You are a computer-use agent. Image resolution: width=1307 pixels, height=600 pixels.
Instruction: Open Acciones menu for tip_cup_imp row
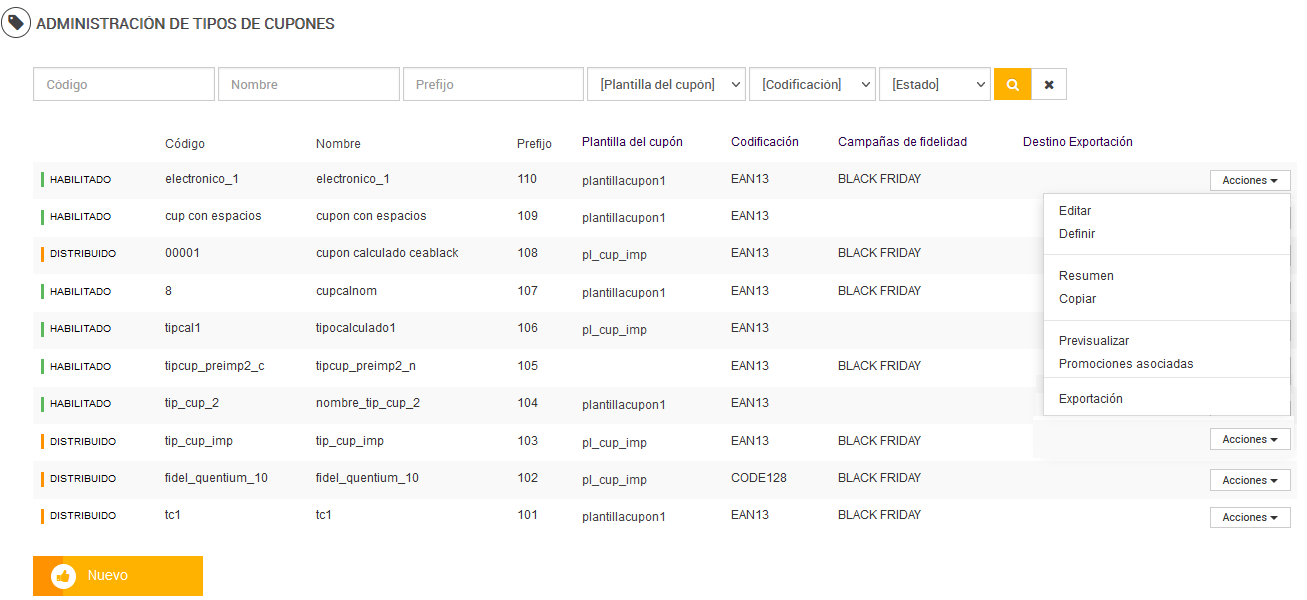click(1250, 440)
